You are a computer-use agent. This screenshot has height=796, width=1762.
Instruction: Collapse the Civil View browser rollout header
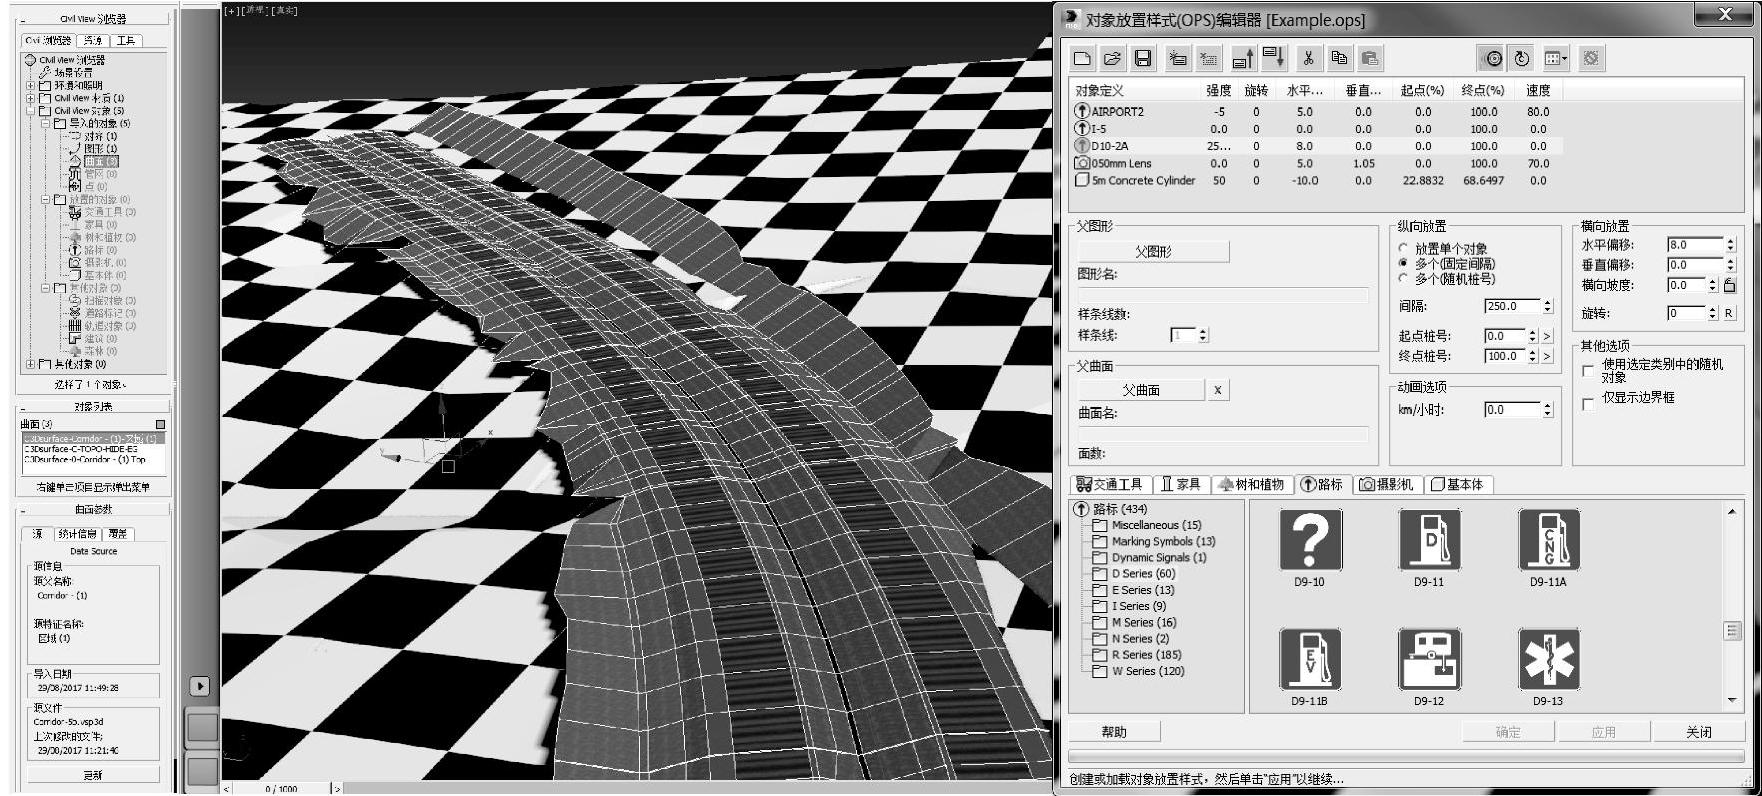click(x=93, y=18)
